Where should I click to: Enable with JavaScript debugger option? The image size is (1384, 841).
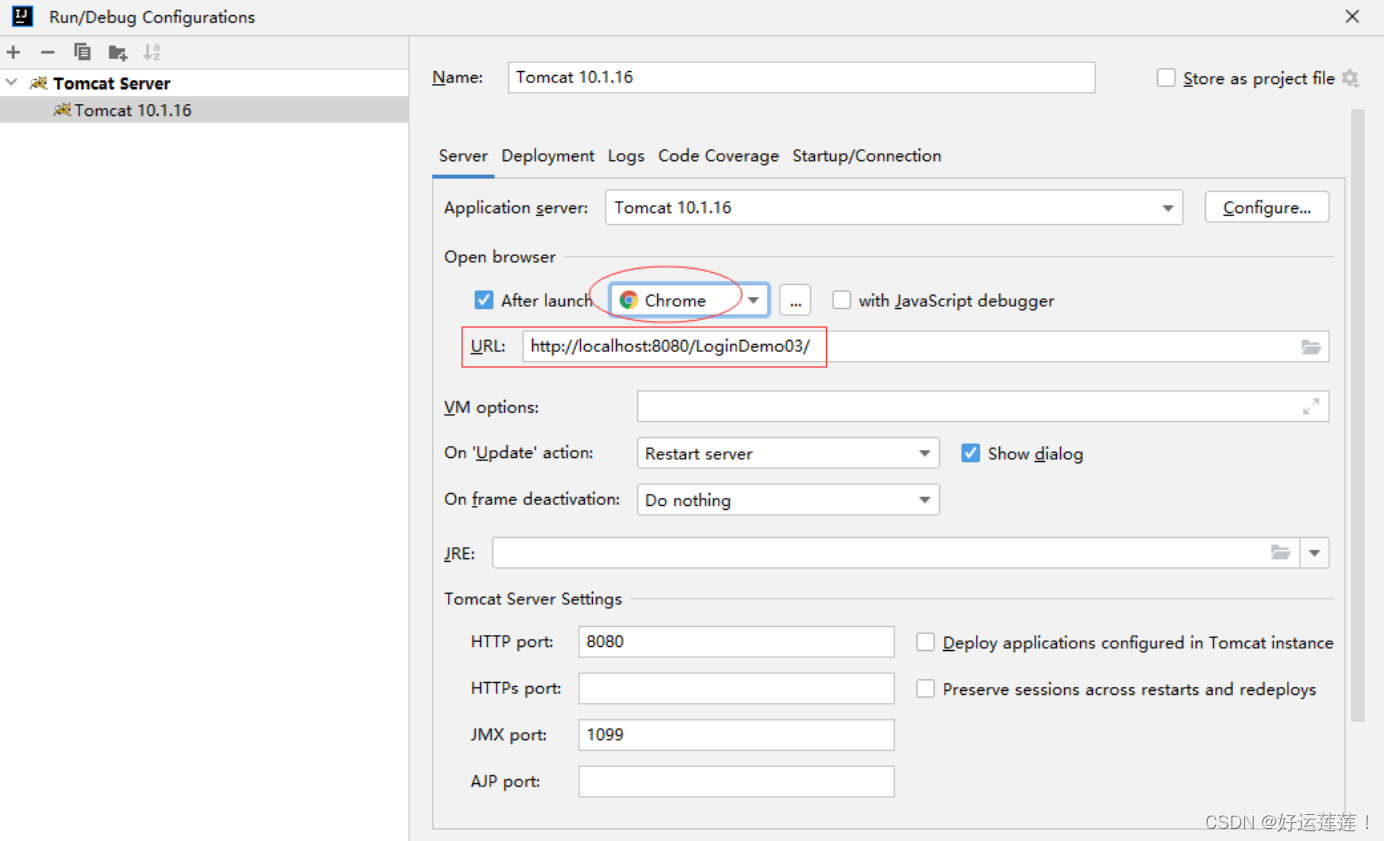(x=842, y=300)
